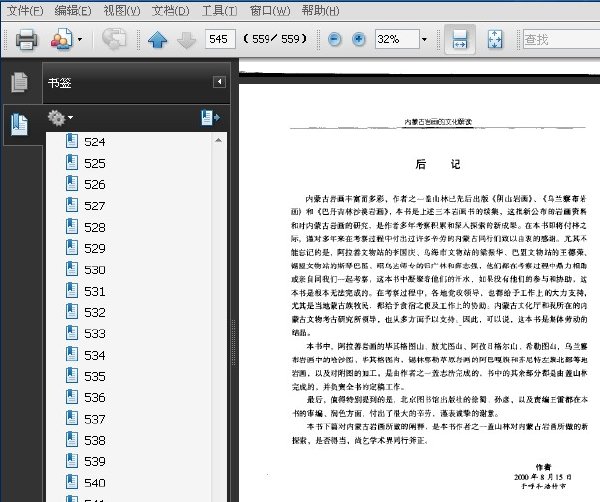Select bookmark 535
The width and height of the screenshot is (600, 502).
click(x=95, y=376)
